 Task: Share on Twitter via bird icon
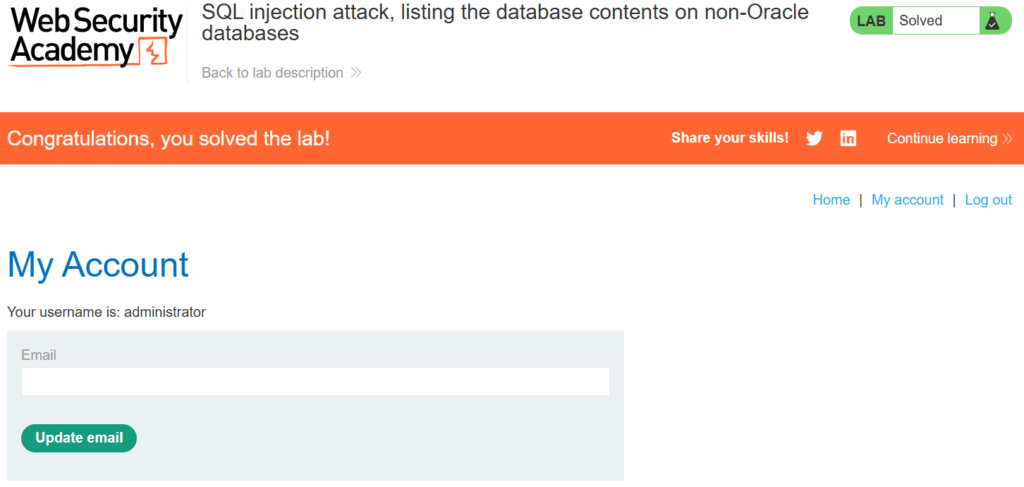point(814,139)
